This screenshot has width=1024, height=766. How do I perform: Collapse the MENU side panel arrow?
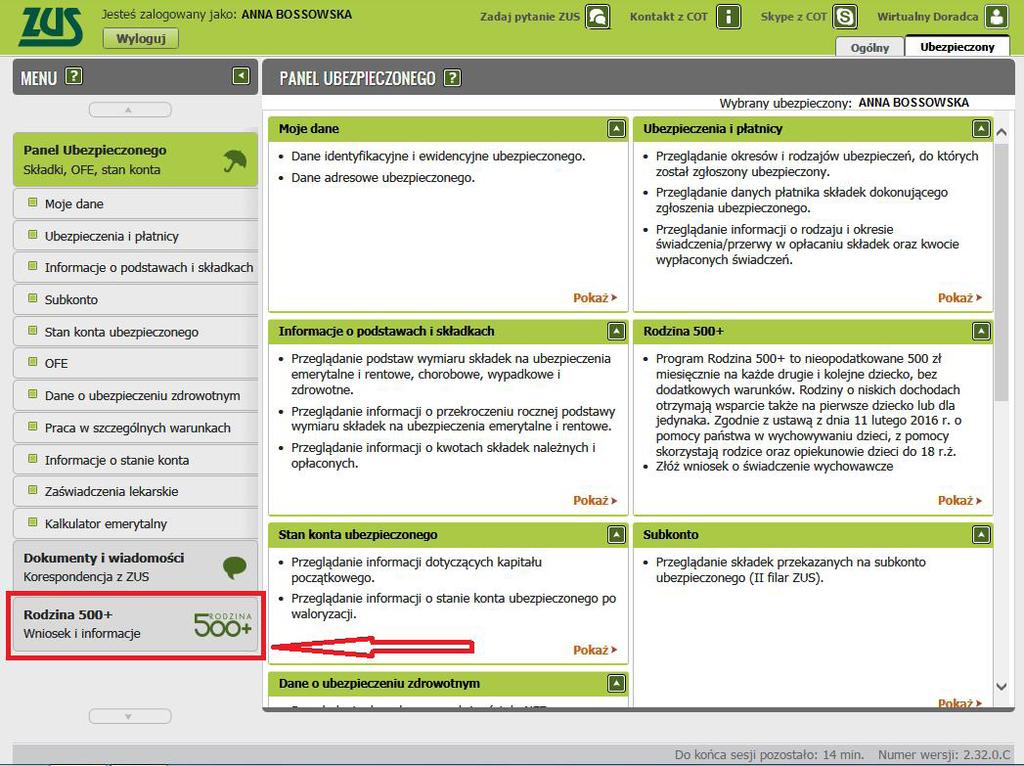point(241,76)
